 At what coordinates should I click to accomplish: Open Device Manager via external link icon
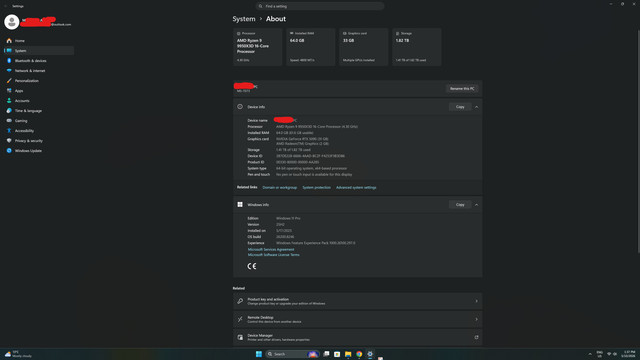[476, 337]
